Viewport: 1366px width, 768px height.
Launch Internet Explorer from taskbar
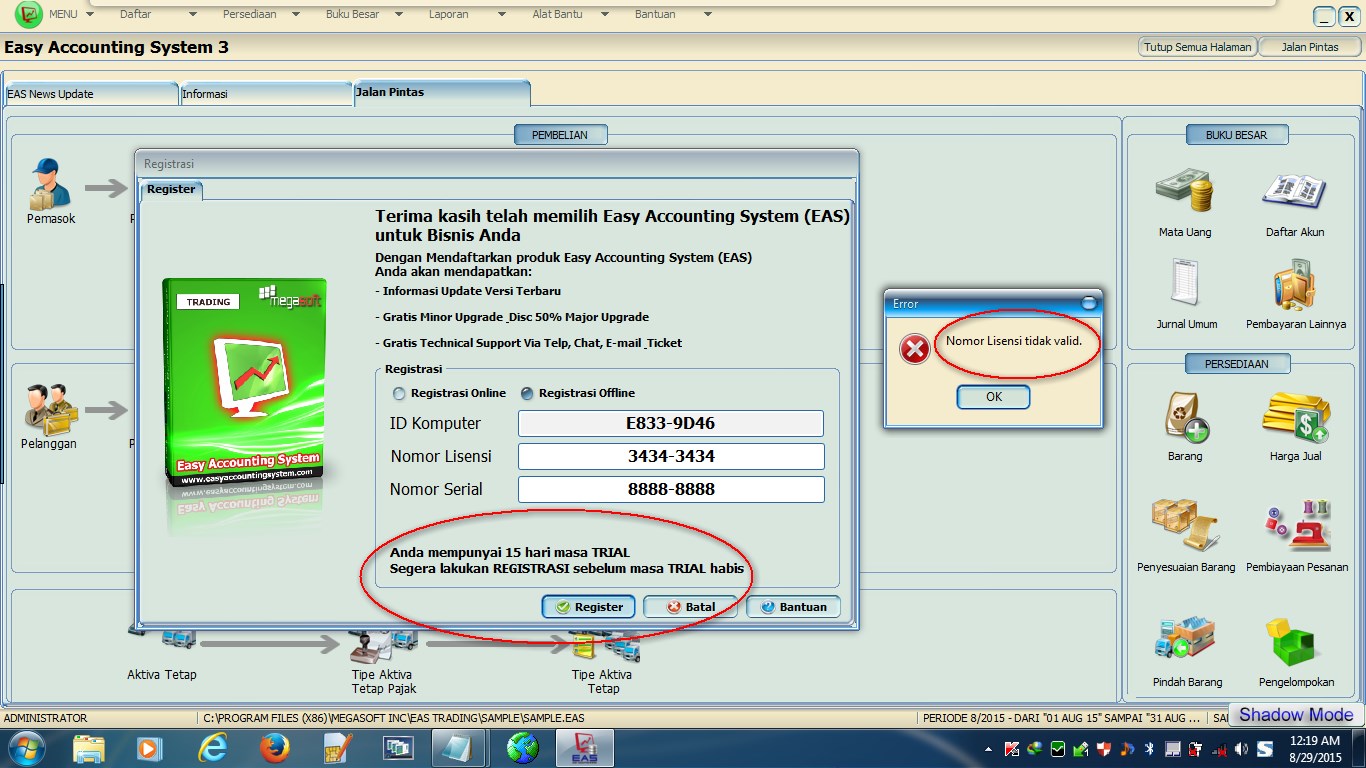coord(212,748)
